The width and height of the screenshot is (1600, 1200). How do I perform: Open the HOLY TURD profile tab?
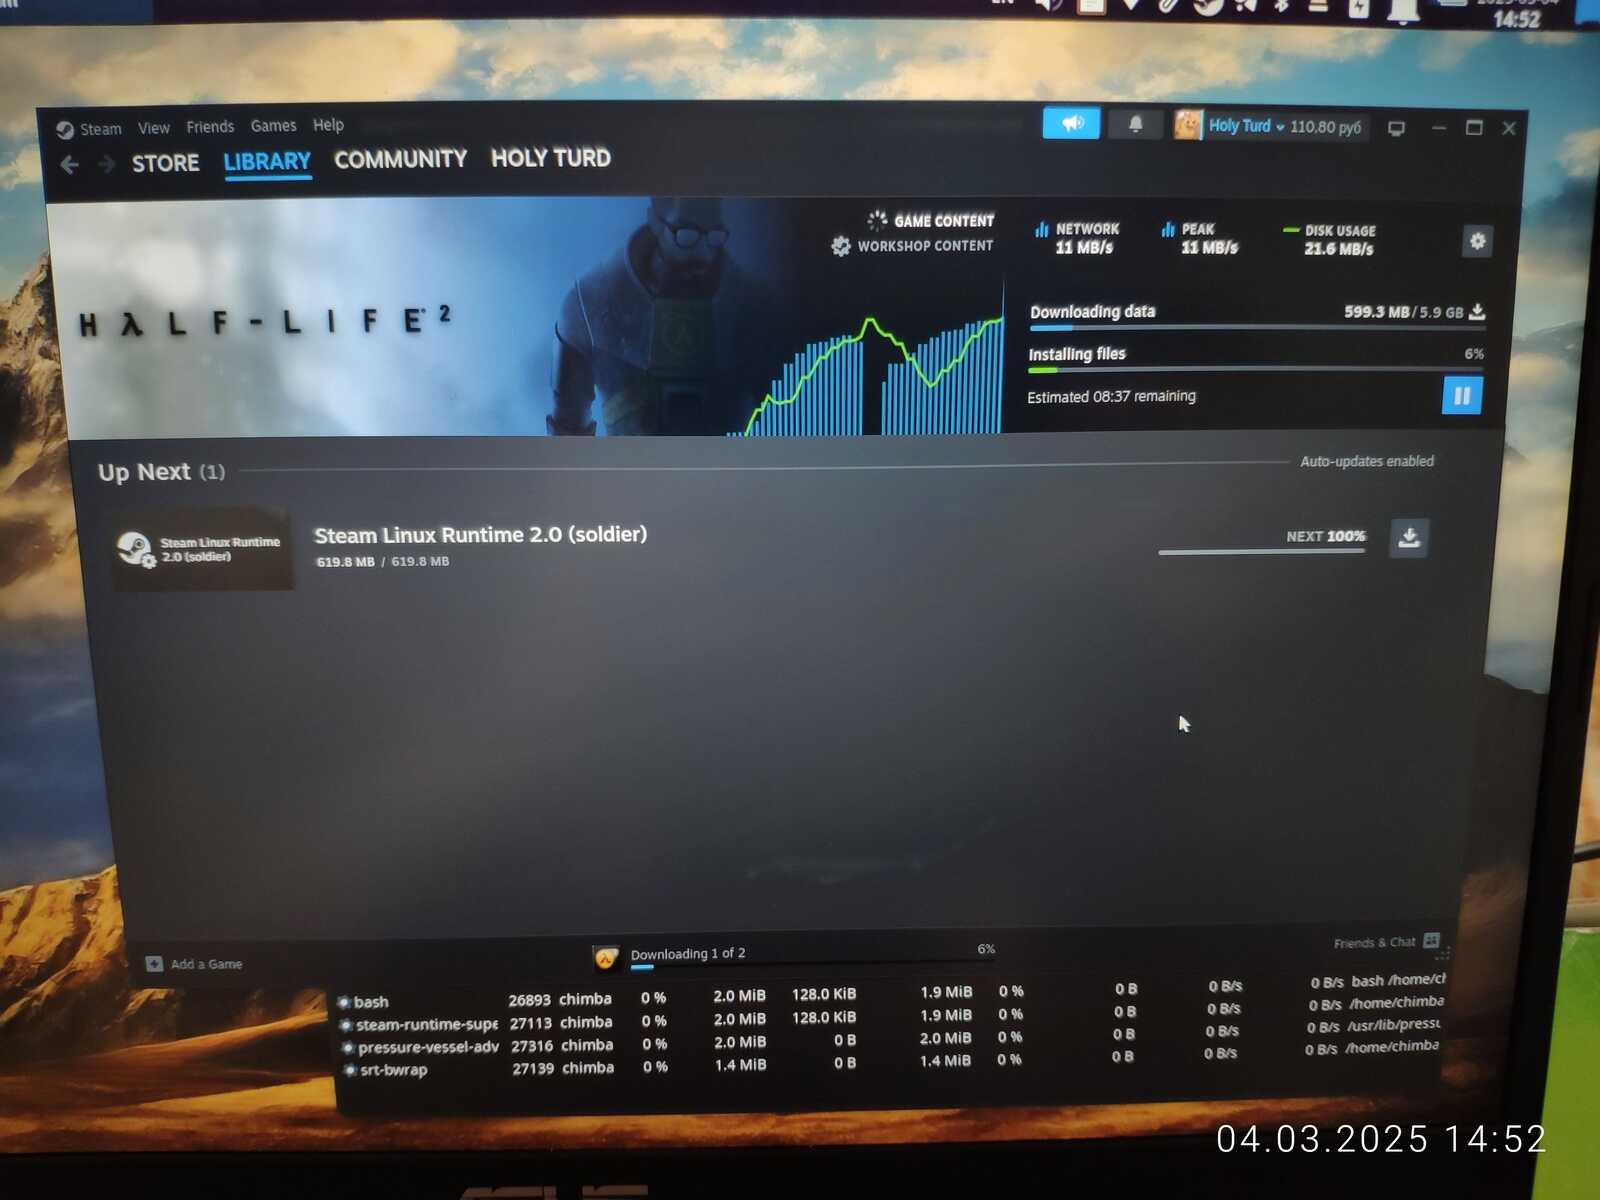pyautogui.click(x=550, y=158)
